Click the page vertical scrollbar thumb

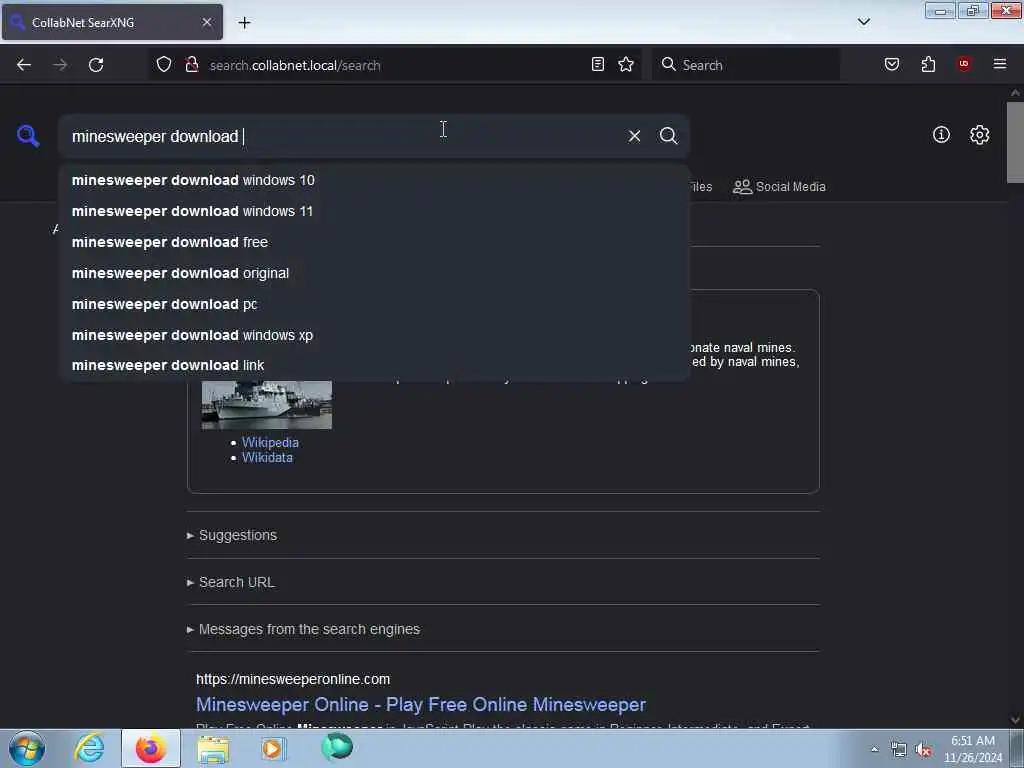point(1015,142)
